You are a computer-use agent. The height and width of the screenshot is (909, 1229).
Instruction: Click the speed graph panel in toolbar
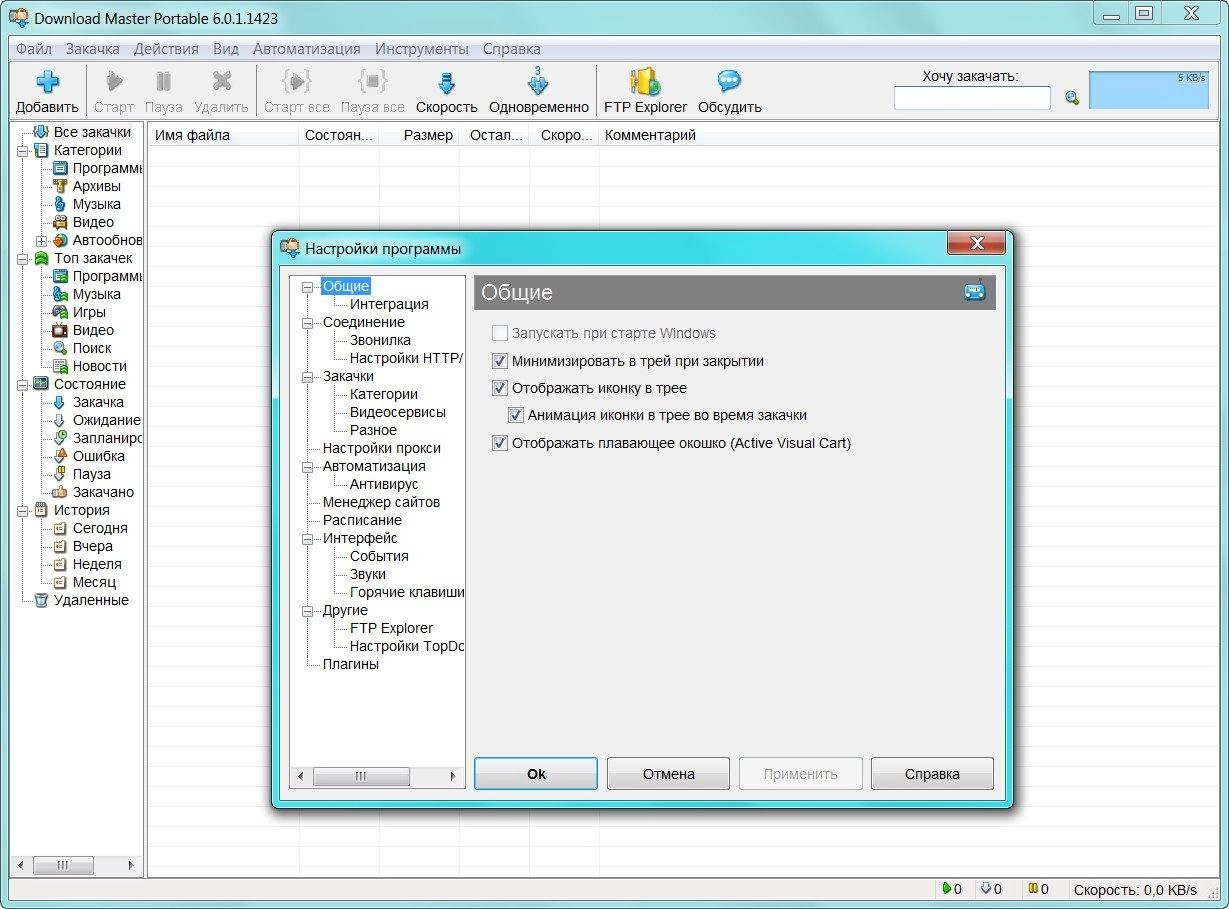click(x=1149, y=90)
